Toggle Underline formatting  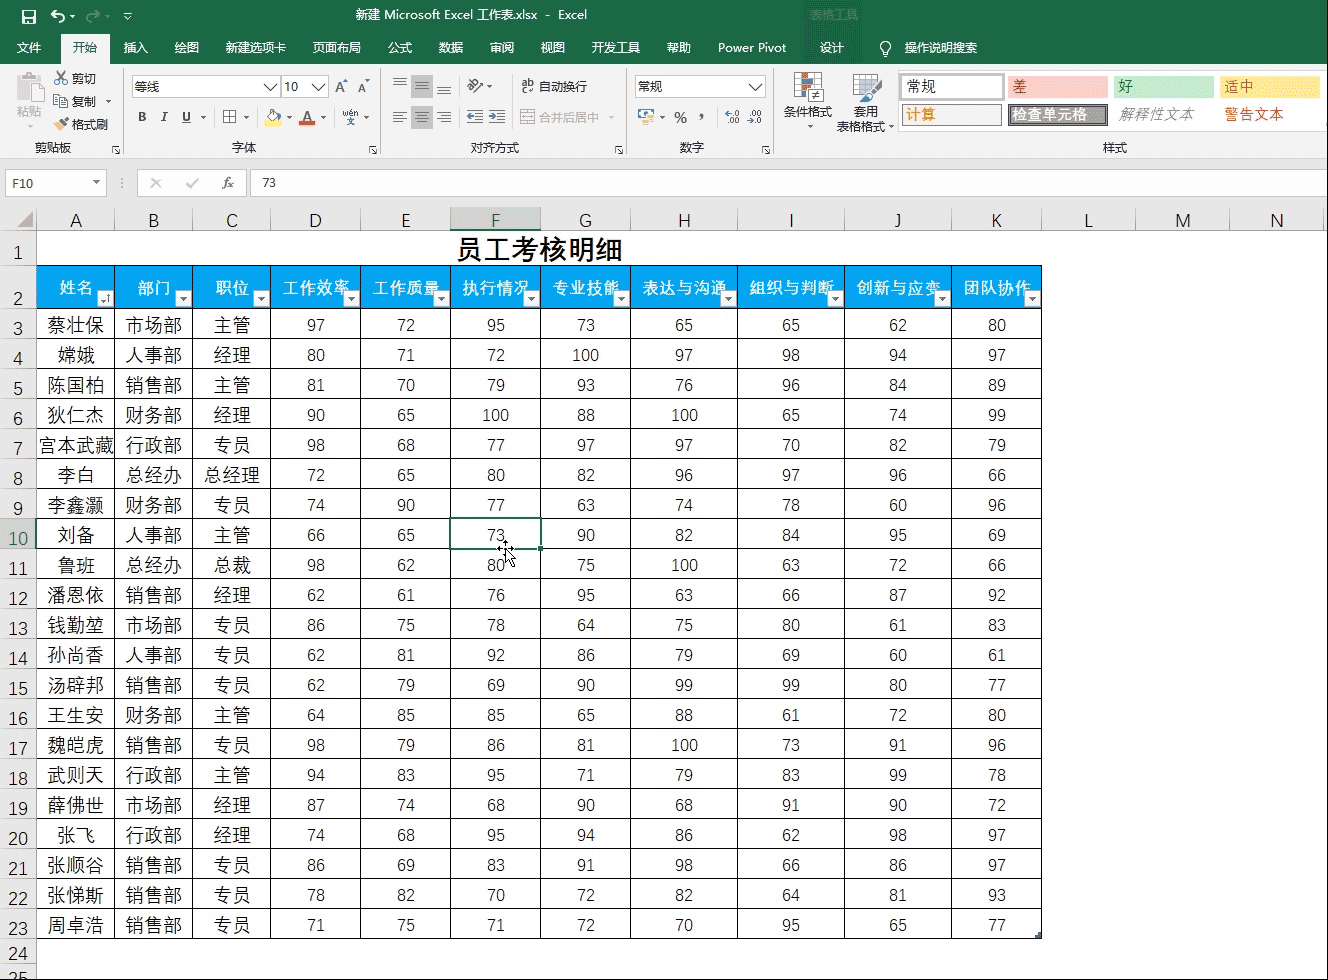point(186,117)
